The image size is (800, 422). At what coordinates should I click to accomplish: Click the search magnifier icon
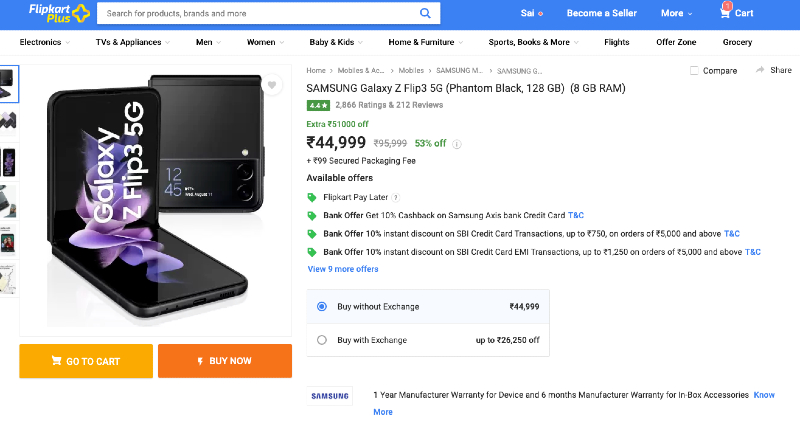pyautogui.click(x=425, y=14)
